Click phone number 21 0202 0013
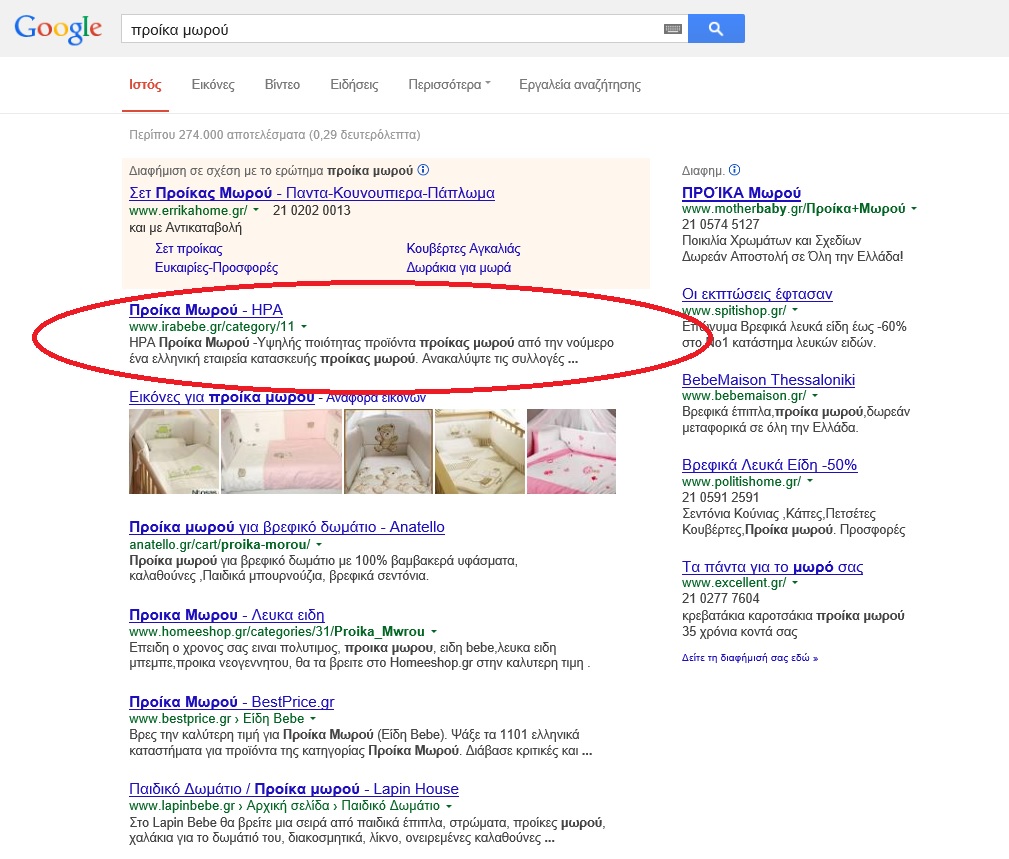 [x=311, y=210]
